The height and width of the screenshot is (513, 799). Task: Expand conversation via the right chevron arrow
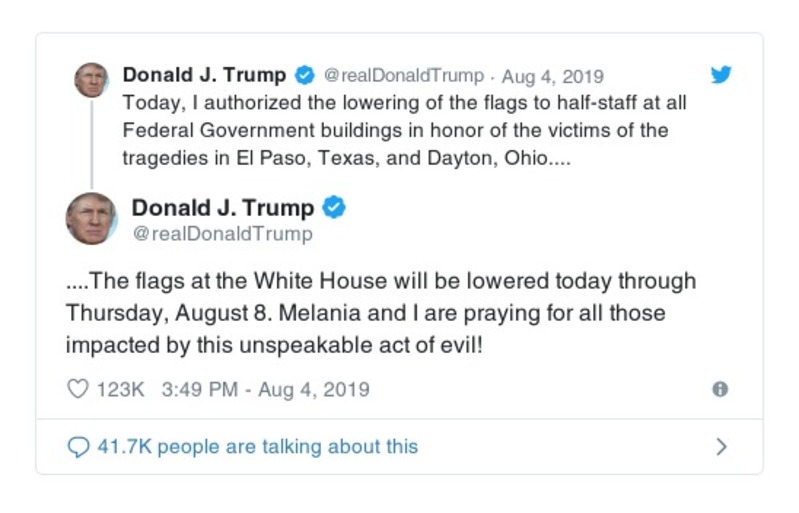(x=722, y=447)
